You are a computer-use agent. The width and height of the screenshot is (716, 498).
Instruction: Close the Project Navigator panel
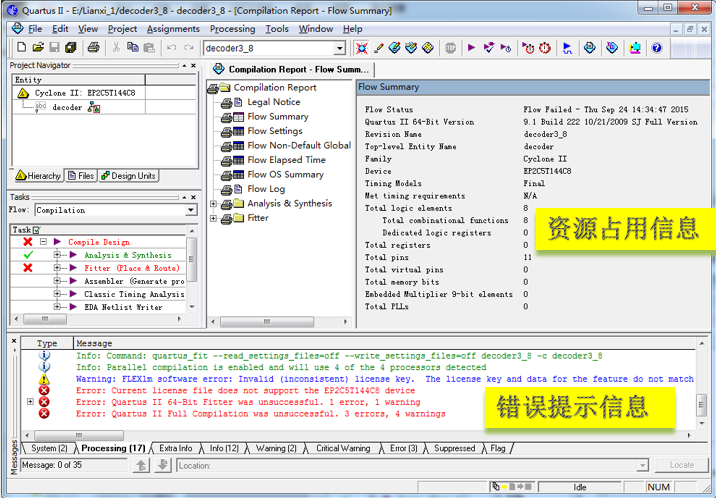(x=193, y=66)
